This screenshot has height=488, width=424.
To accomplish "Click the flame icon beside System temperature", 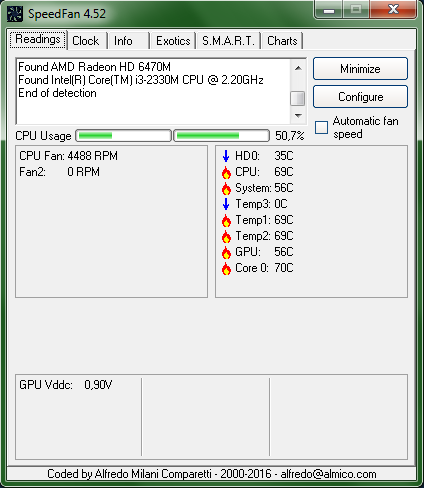I will 226,188.
